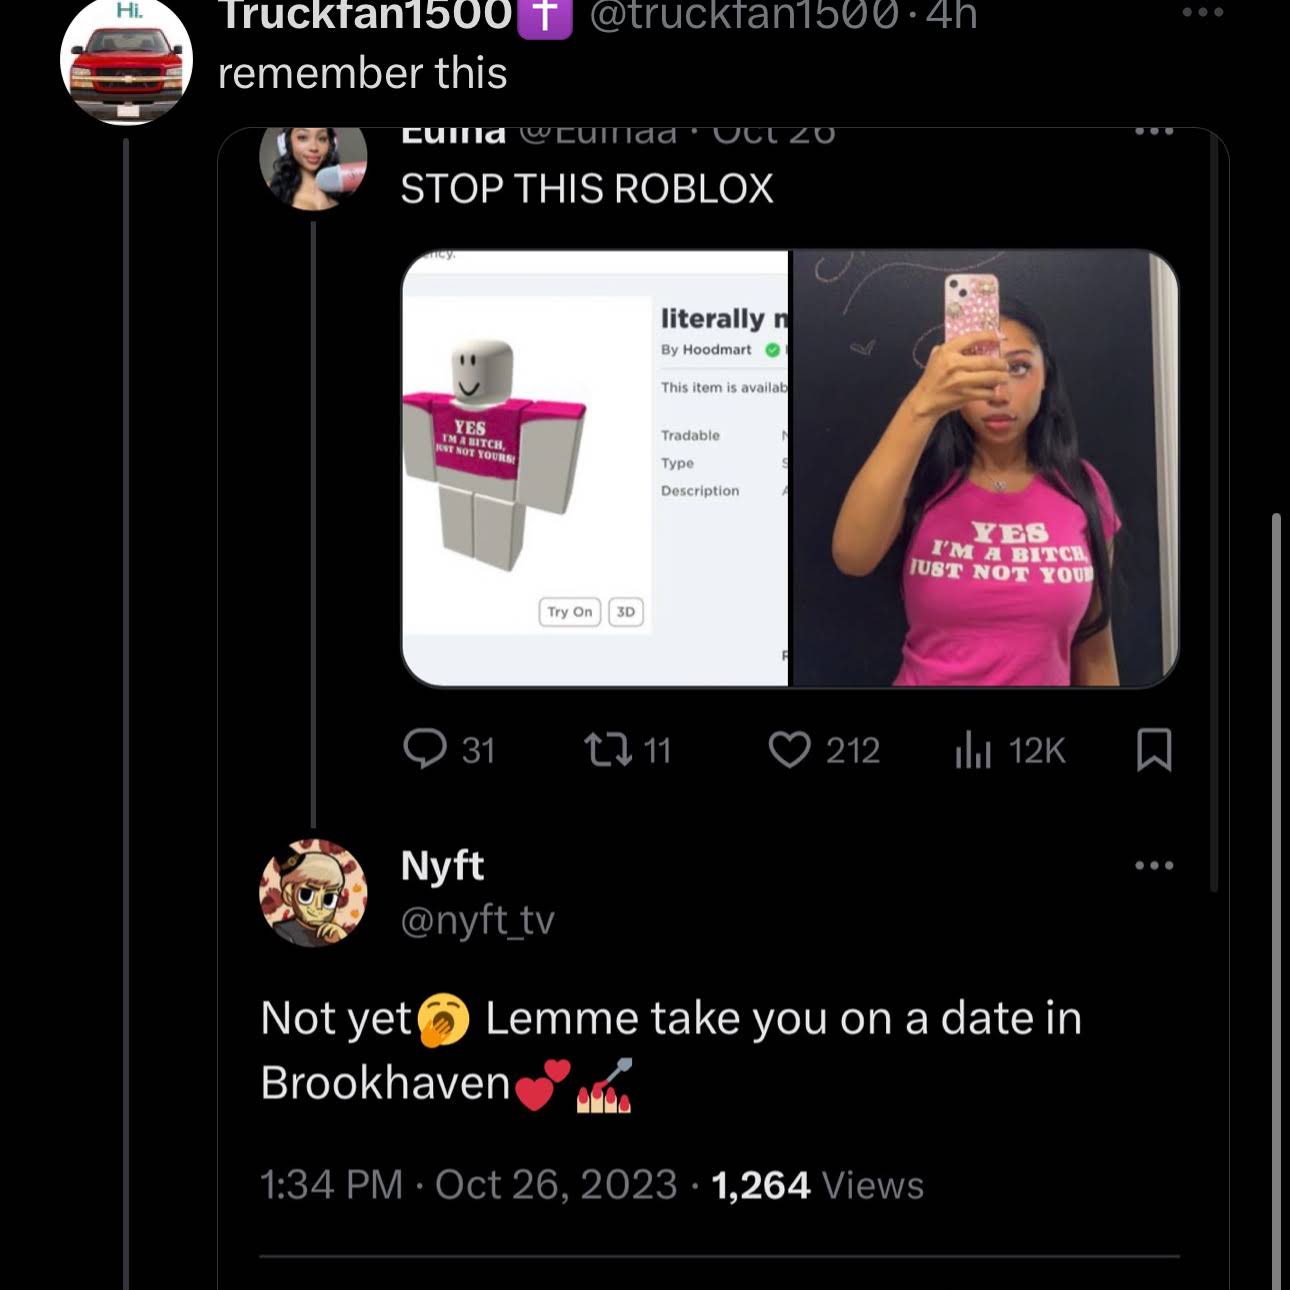Open more options next to Nyft
This screenshot has height=1290, width=1290.
pyautogui.click(x=1154, y=865)
